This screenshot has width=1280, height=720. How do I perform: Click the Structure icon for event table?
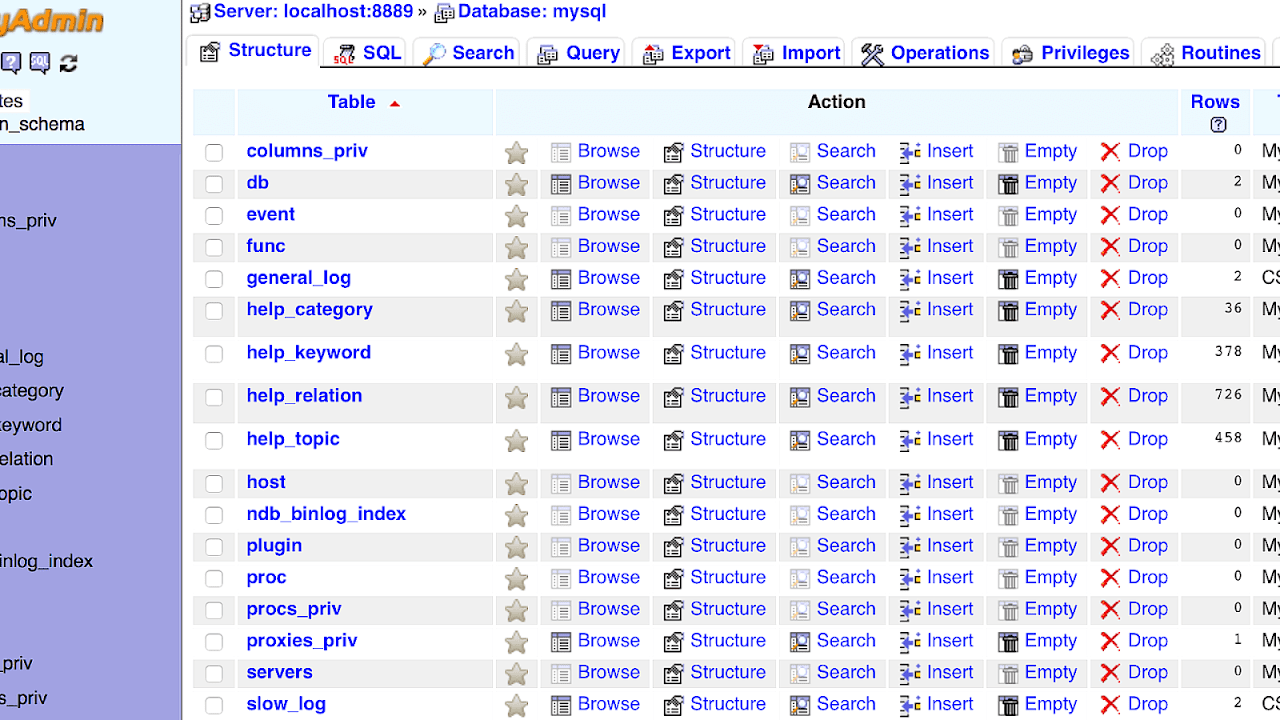(x=674, y=216)
